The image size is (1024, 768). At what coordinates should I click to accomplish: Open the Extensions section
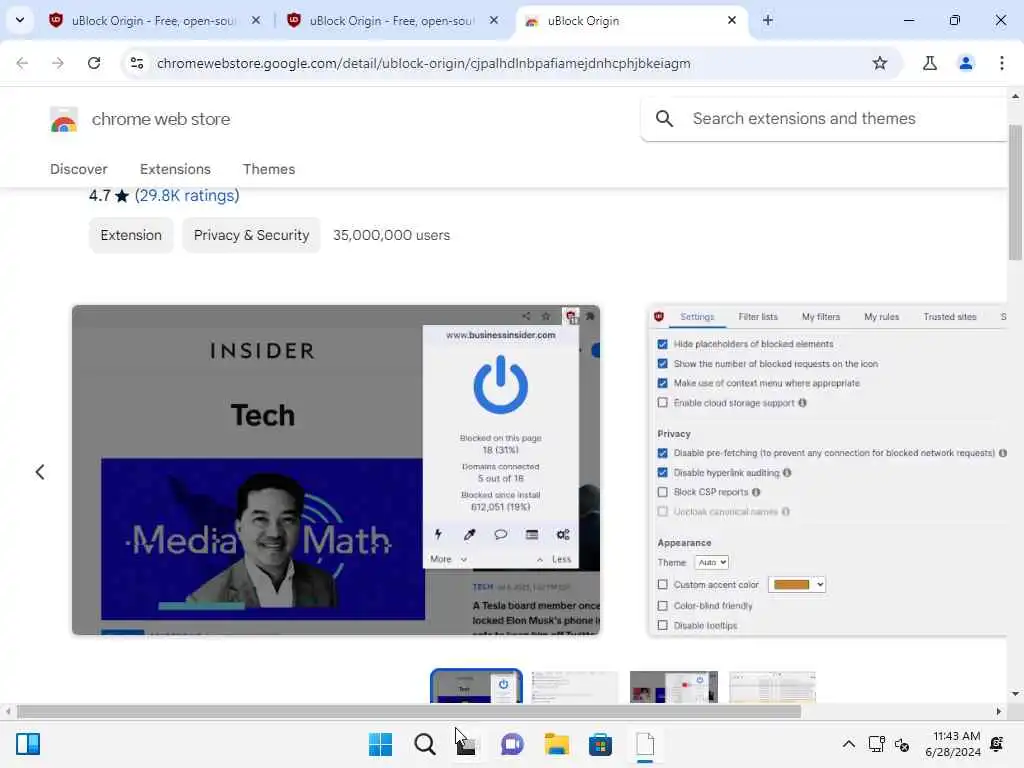(x=175, y=169)
